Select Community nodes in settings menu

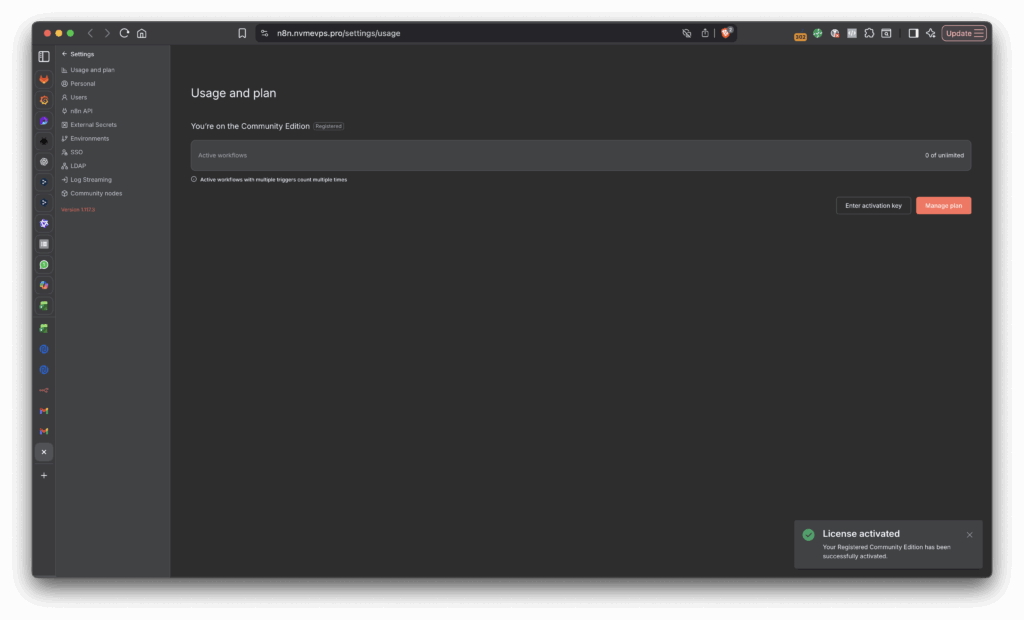pos(95,193)
